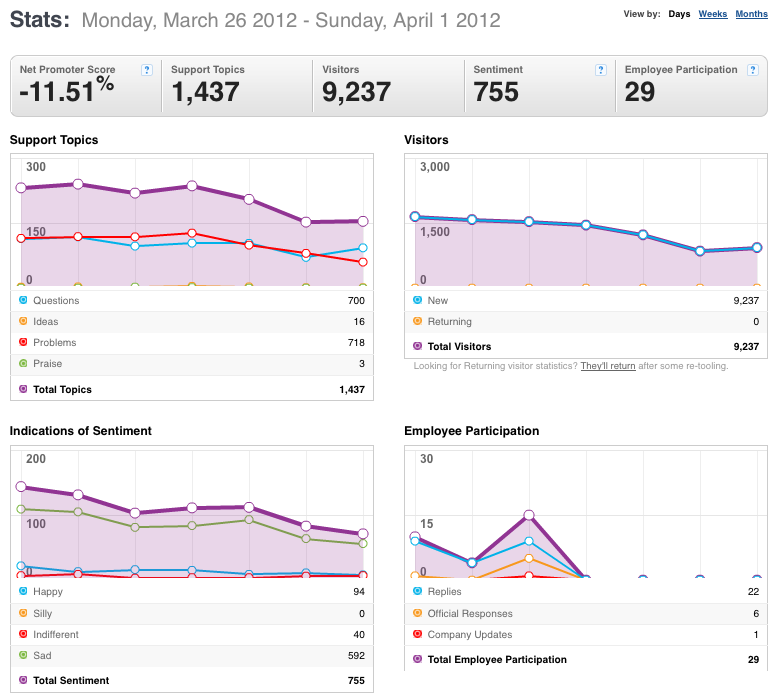Click the Ideas legend orange dot

(x=23, y=321)
